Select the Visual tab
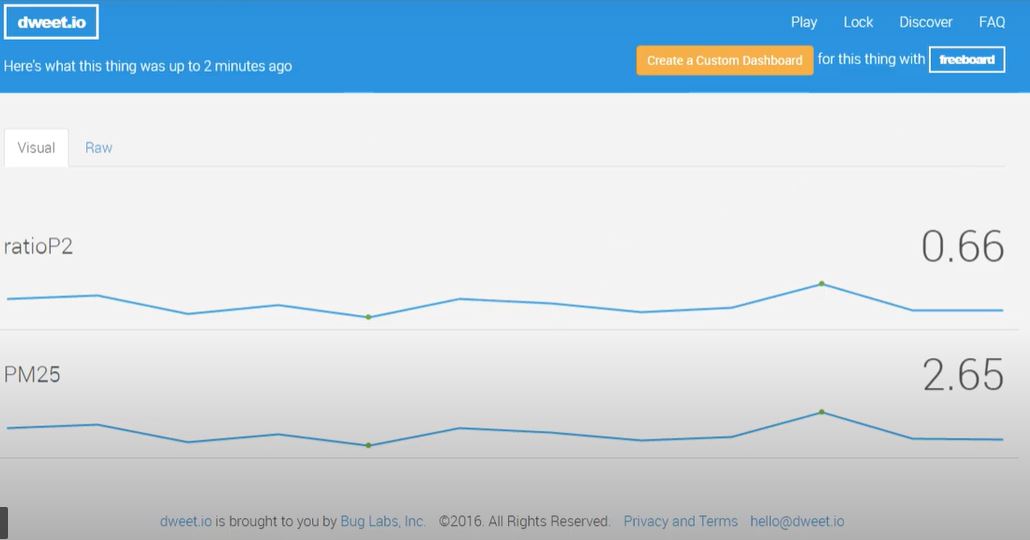Image resolution: width=1030 pixels, height=540 pixels. 36,148
